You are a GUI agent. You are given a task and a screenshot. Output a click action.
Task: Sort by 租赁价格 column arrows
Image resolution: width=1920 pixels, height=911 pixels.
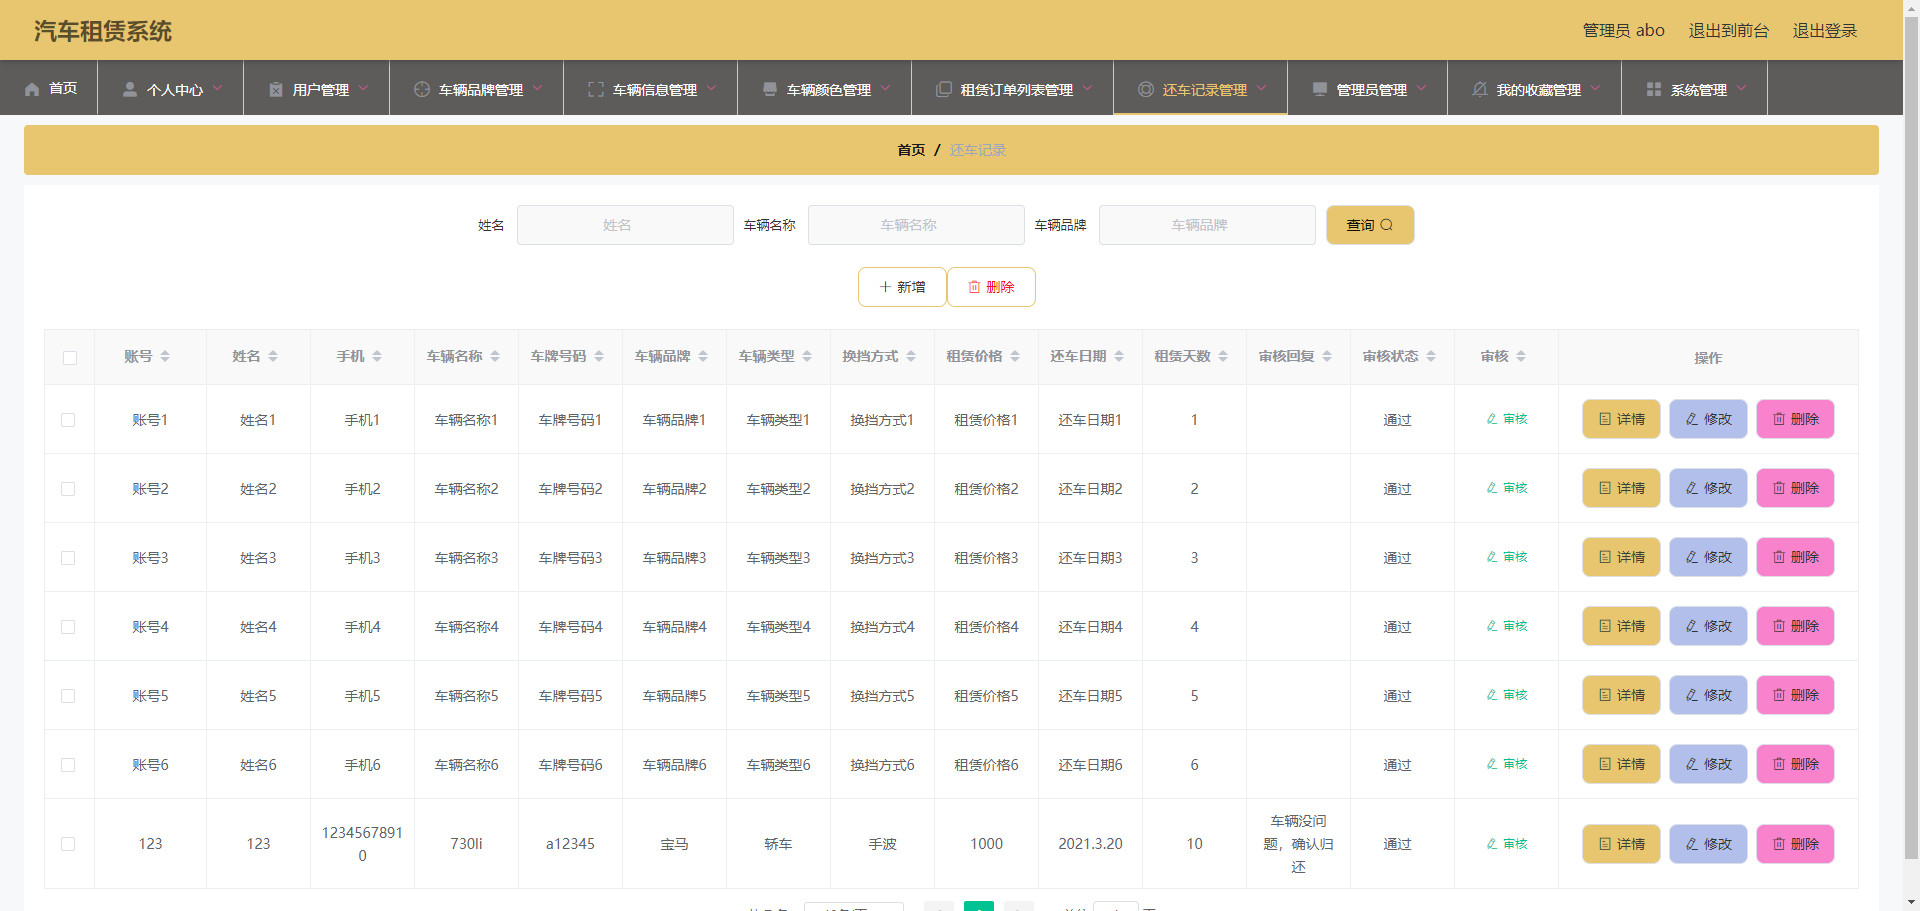coord(1015,356)
